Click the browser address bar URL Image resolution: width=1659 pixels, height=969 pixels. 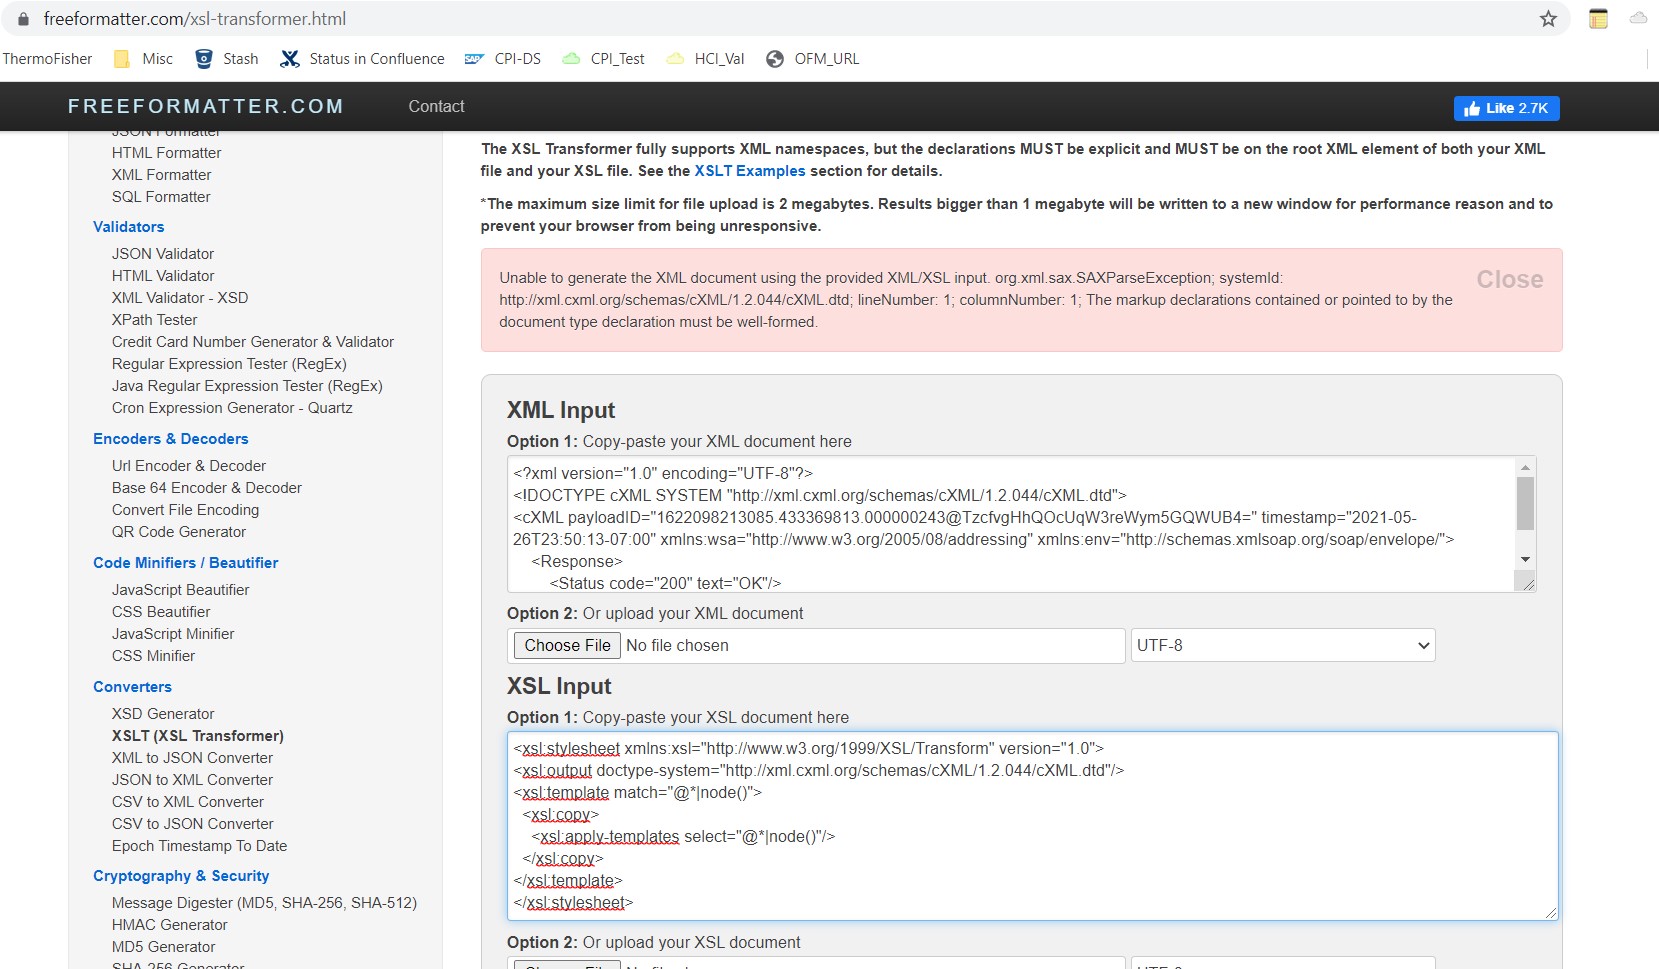pyautogui.click(x=195, y=19)
